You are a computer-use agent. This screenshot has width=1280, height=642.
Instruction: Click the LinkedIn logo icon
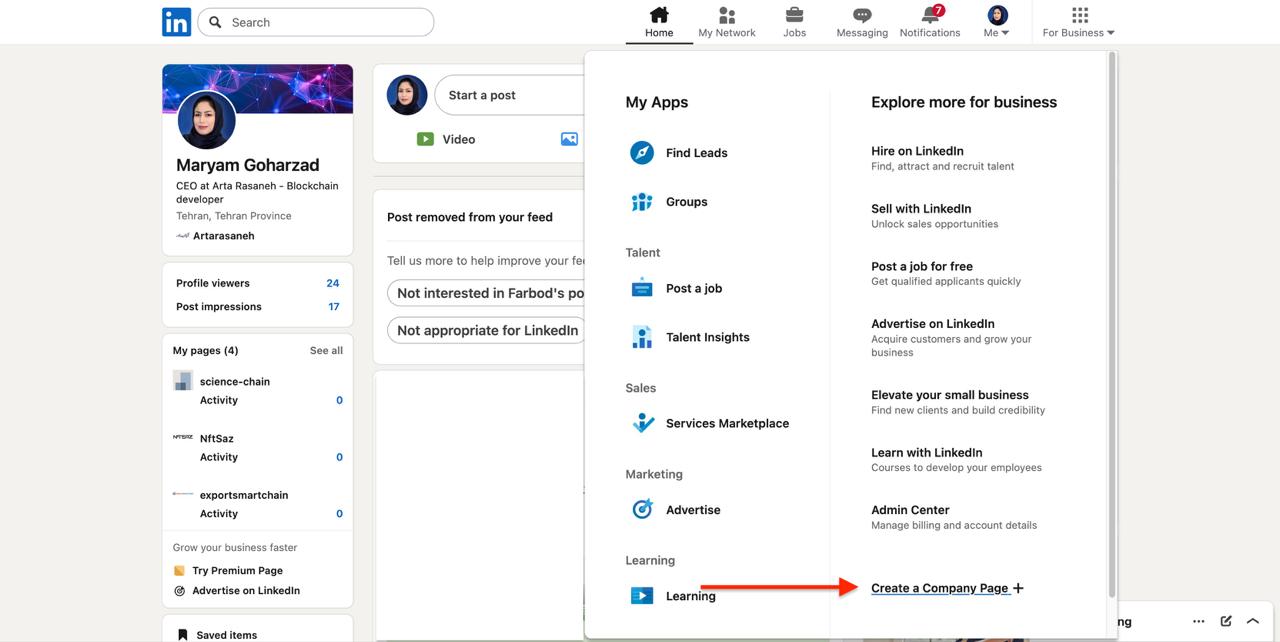click(176, 22)
